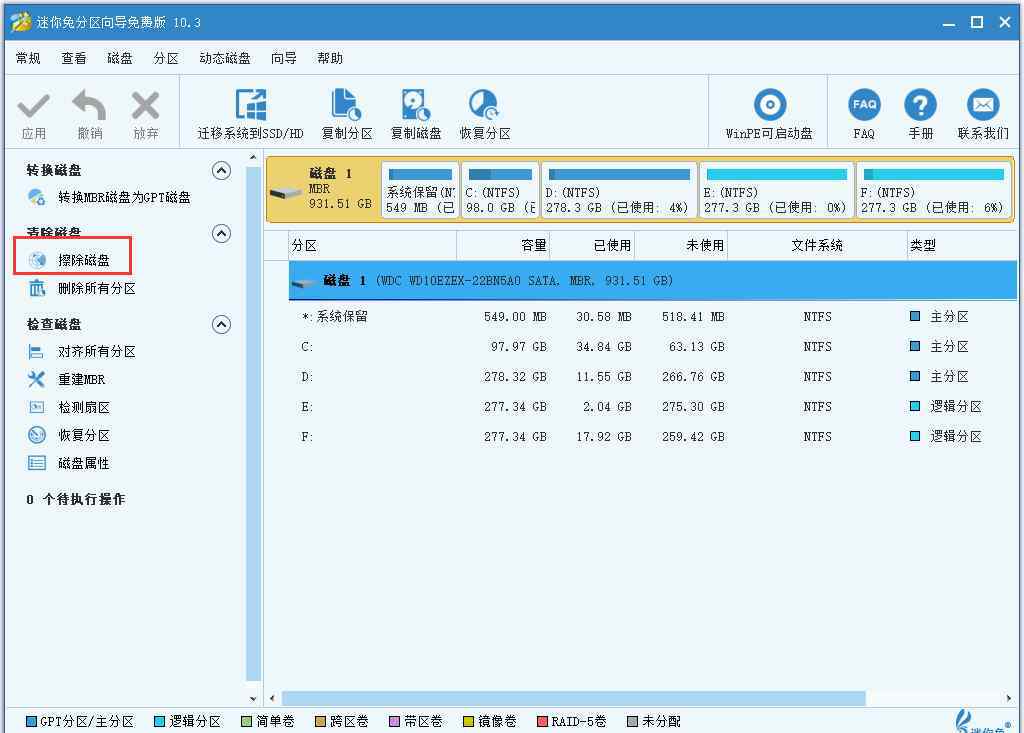1024x733 pixels.
Task: Sort by the 容量 column header
Action: pyautogui.click(x=503, y=246)
